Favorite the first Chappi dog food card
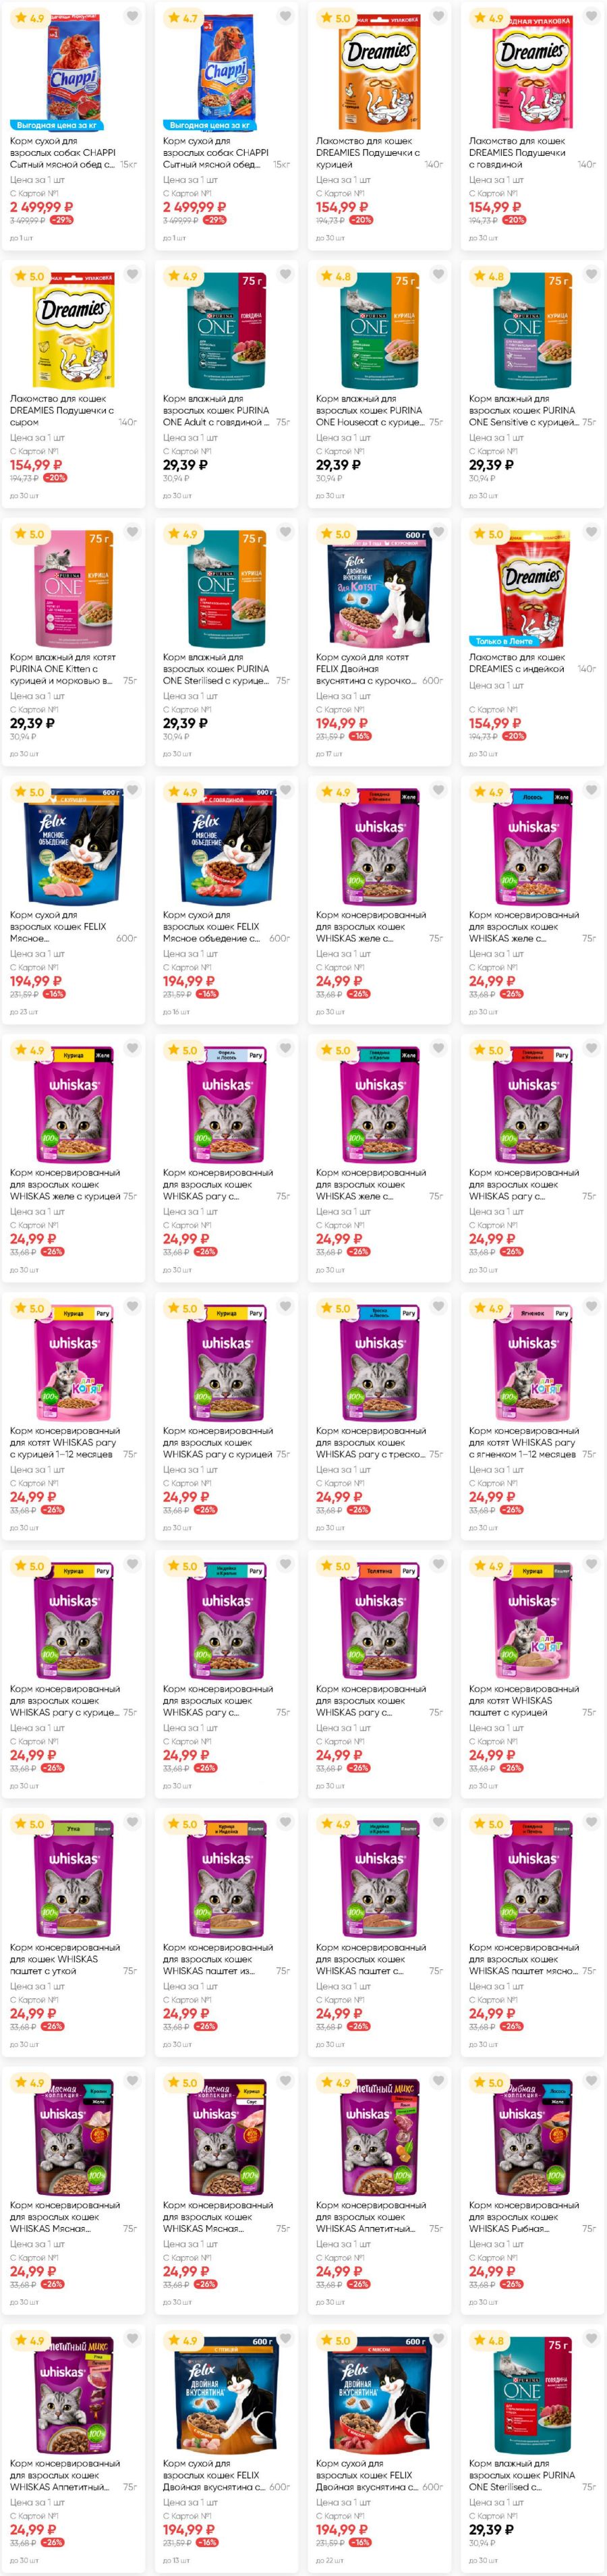This screenshot has height=2576, width=607. coord(132,16)
